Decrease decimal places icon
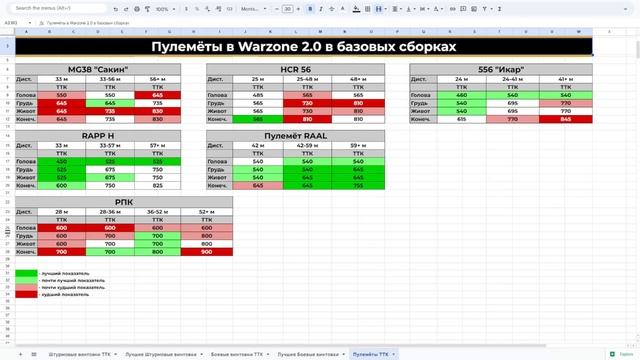The image size is (640, 360). (x=207, y=9)
